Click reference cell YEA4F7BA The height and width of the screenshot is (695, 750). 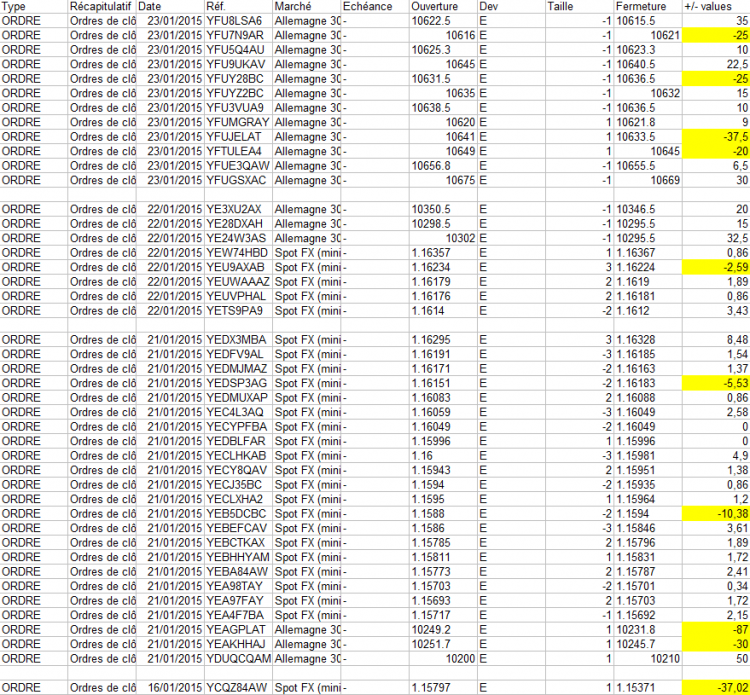[x=239, y=616]
